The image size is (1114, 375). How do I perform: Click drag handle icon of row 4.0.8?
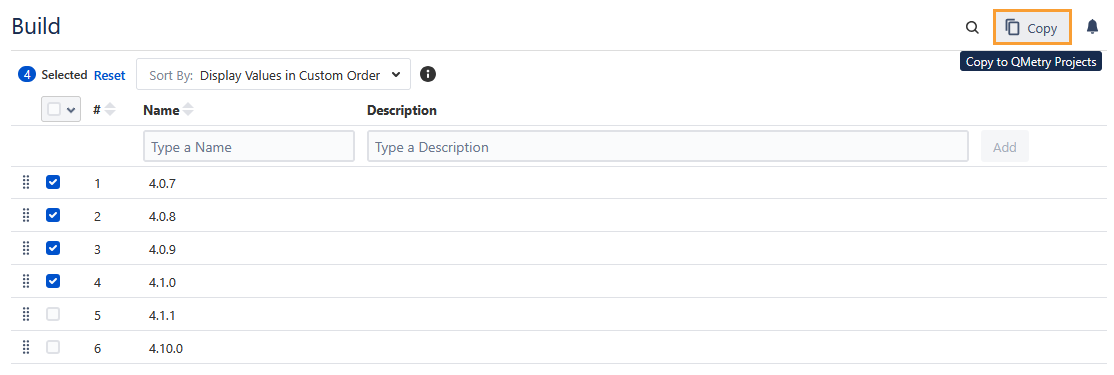(26, 215)
